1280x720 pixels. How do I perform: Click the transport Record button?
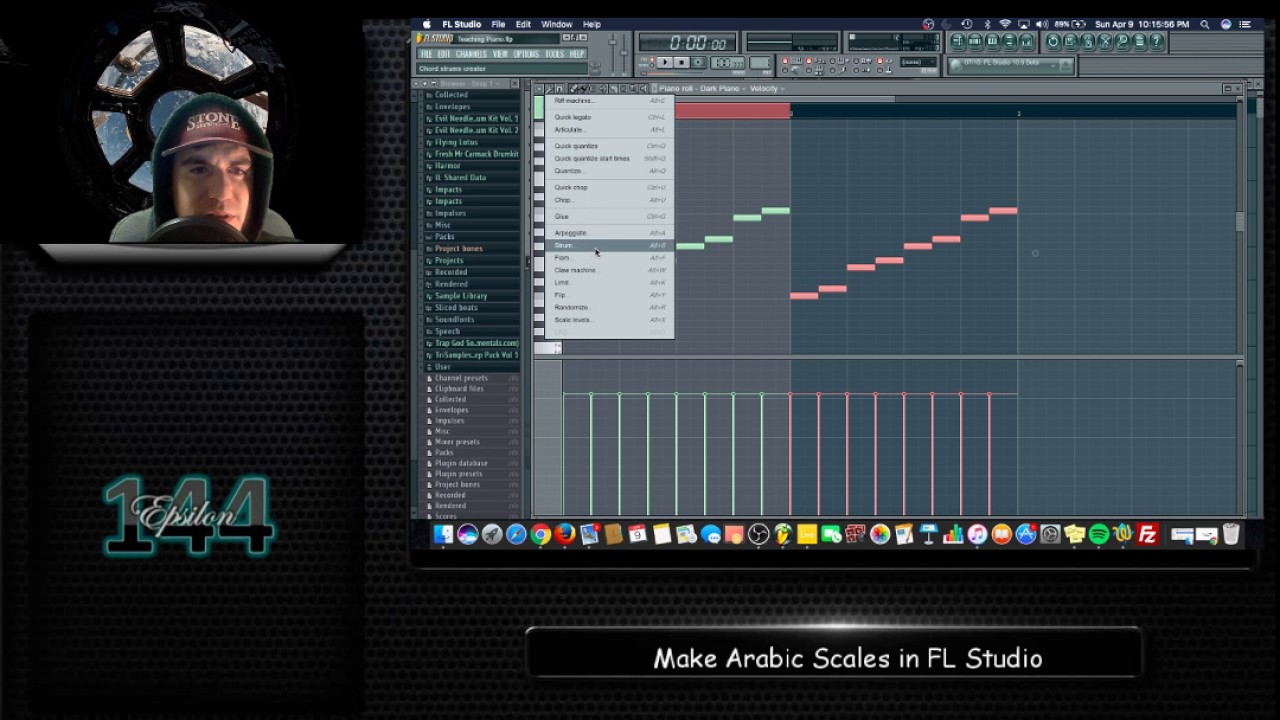point(698,62)
